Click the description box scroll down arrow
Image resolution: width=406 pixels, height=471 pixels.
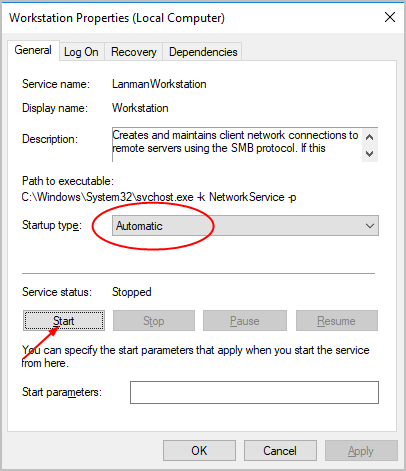(369, 154)
